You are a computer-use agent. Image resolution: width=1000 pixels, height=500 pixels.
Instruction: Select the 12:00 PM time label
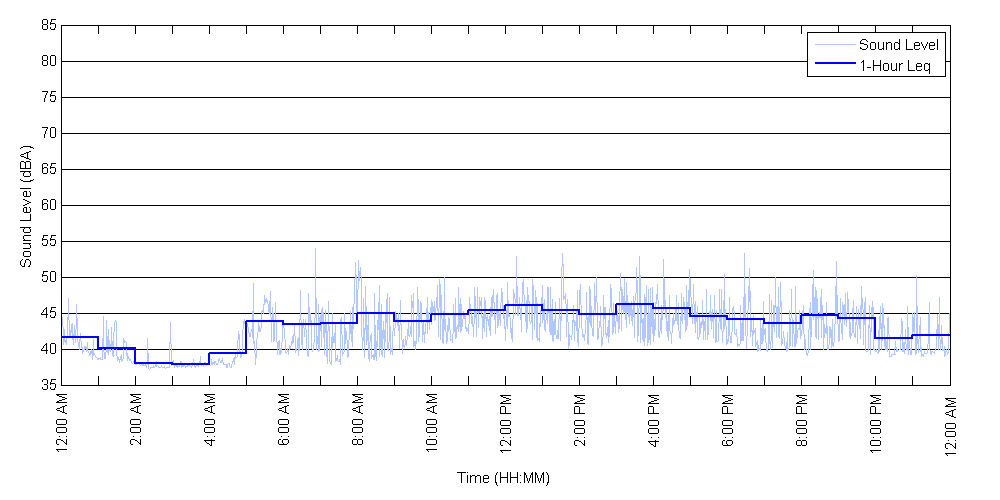506,425
